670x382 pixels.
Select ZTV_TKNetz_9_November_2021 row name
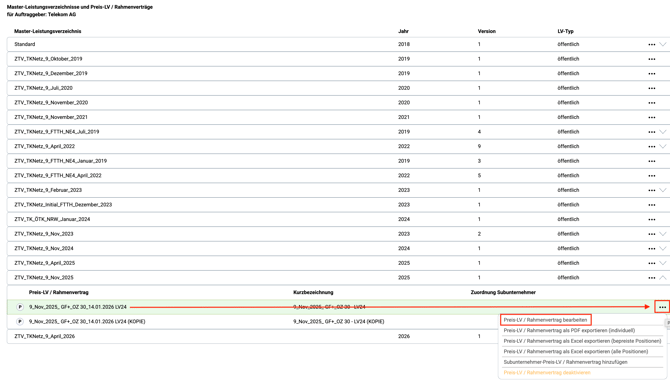point(51,117)
